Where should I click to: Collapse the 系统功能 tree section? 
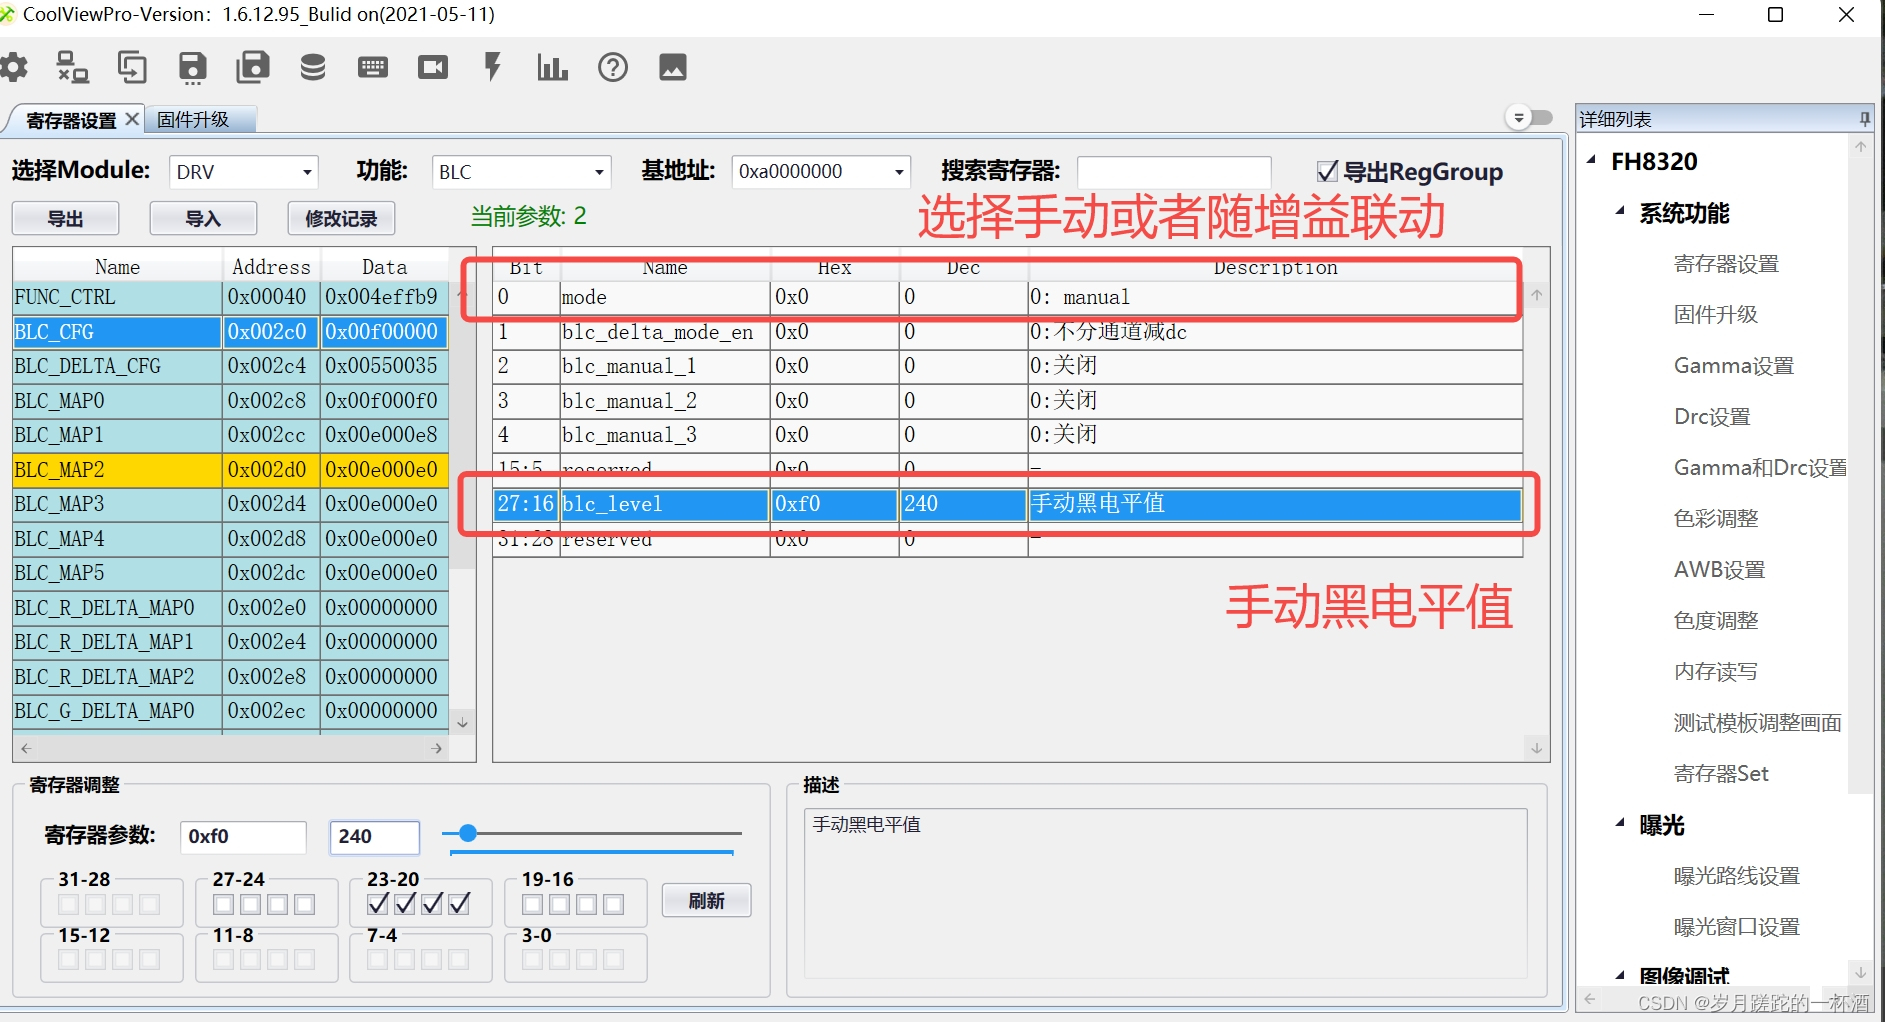tap(1620, 211)
